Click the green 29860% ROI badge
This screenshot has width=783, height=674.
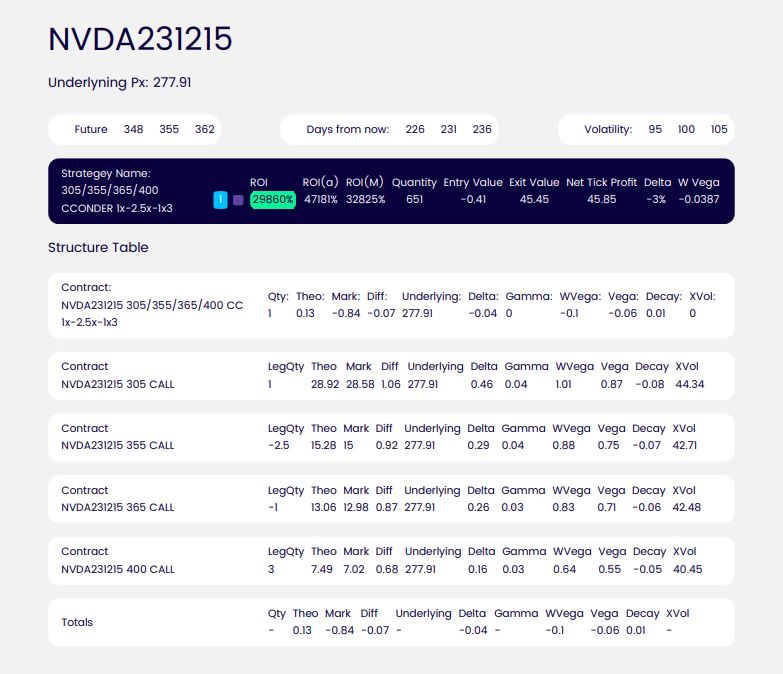click(x=273, y=200)
